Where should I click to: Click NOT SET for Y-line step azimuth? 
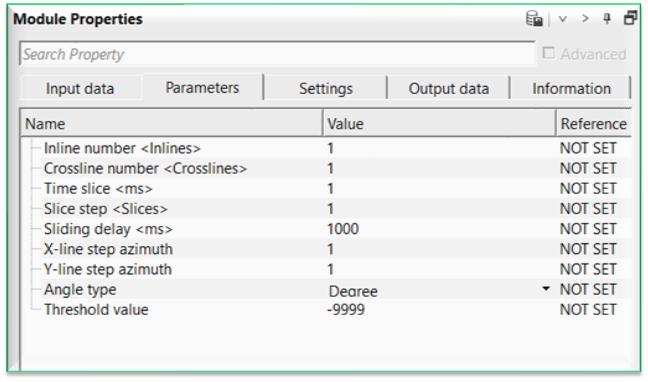tap(588, 269)
